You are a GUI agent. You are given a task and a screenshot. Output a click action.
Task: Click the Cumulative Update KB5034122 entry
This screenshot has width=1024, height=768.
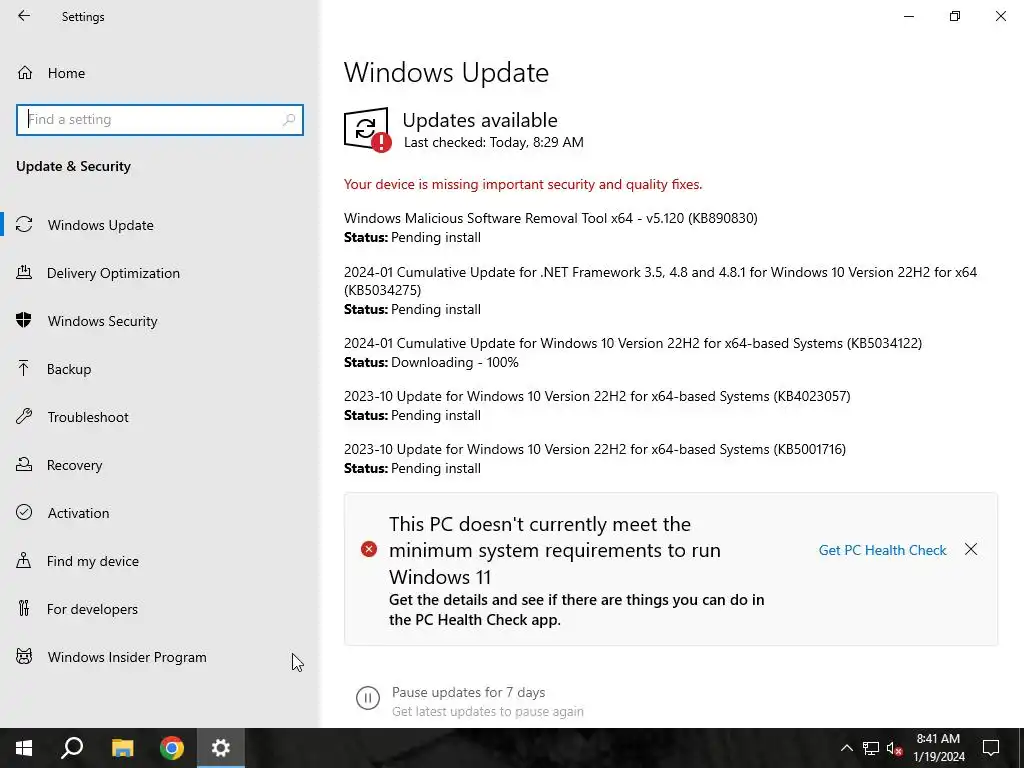tap(633, 343)
